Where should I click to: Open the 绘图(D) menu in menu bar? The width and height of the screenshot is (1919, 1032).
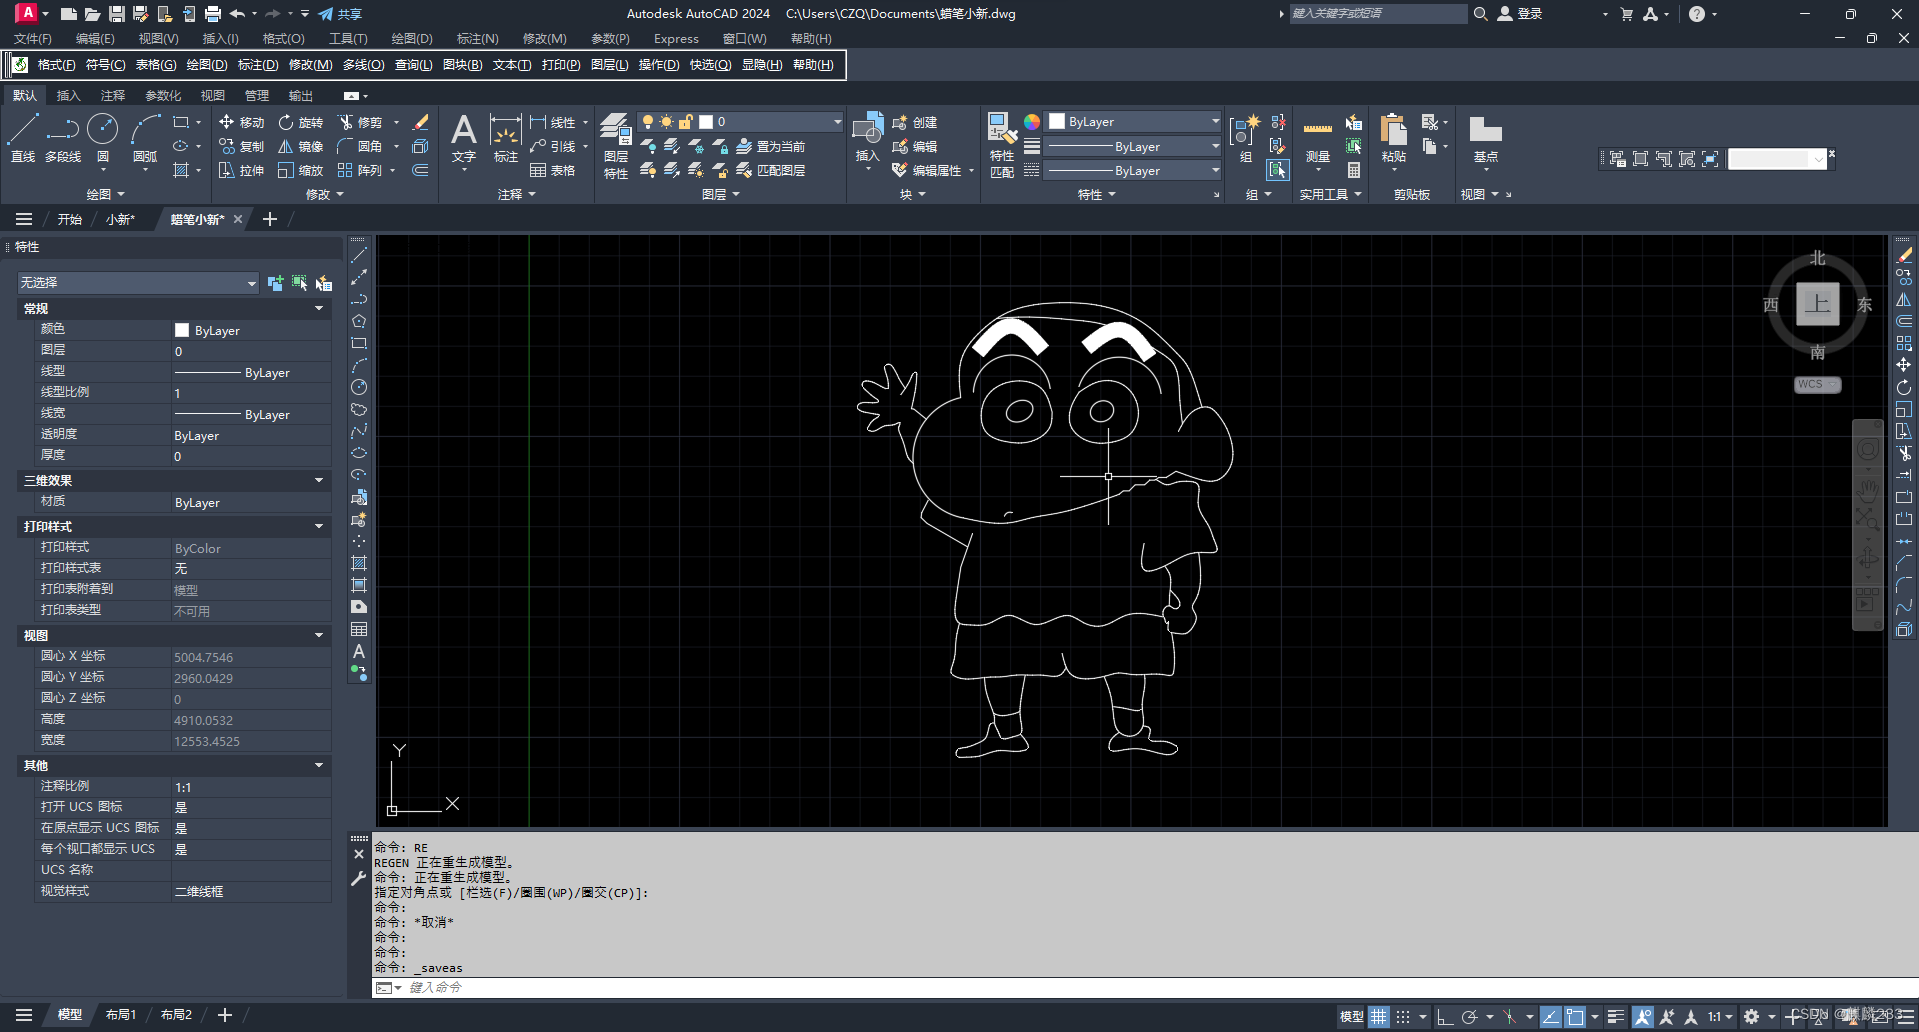[x=412, y=39]
